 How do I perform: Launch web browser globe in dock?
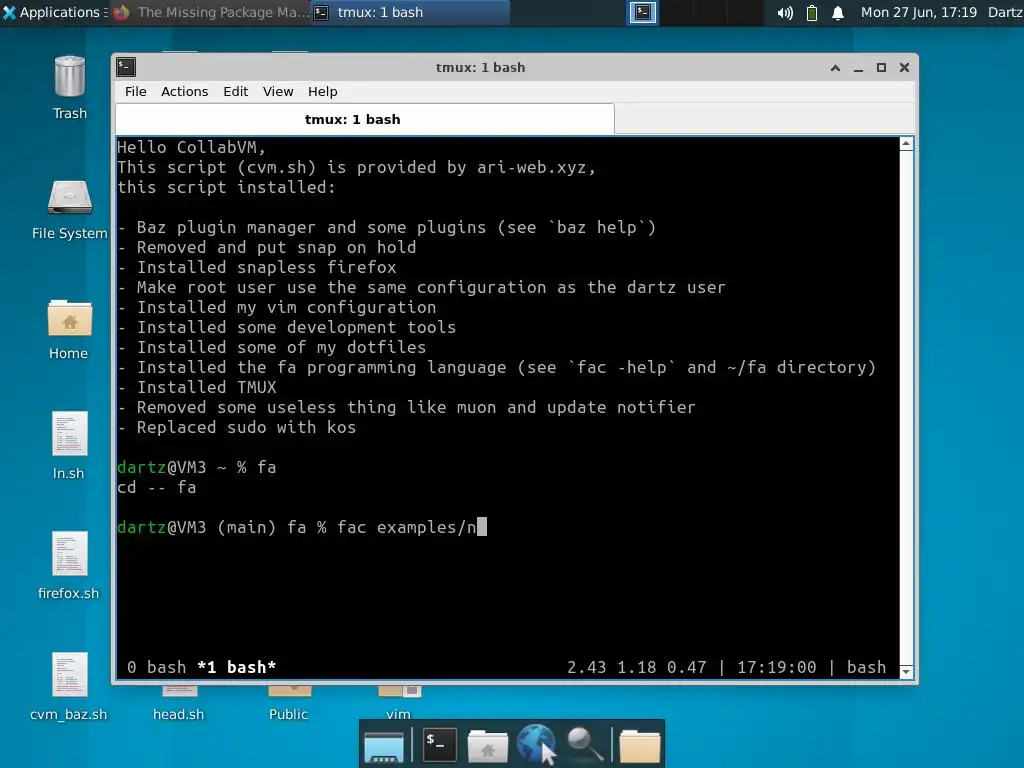pyautogui.click(x=536, y=744)
